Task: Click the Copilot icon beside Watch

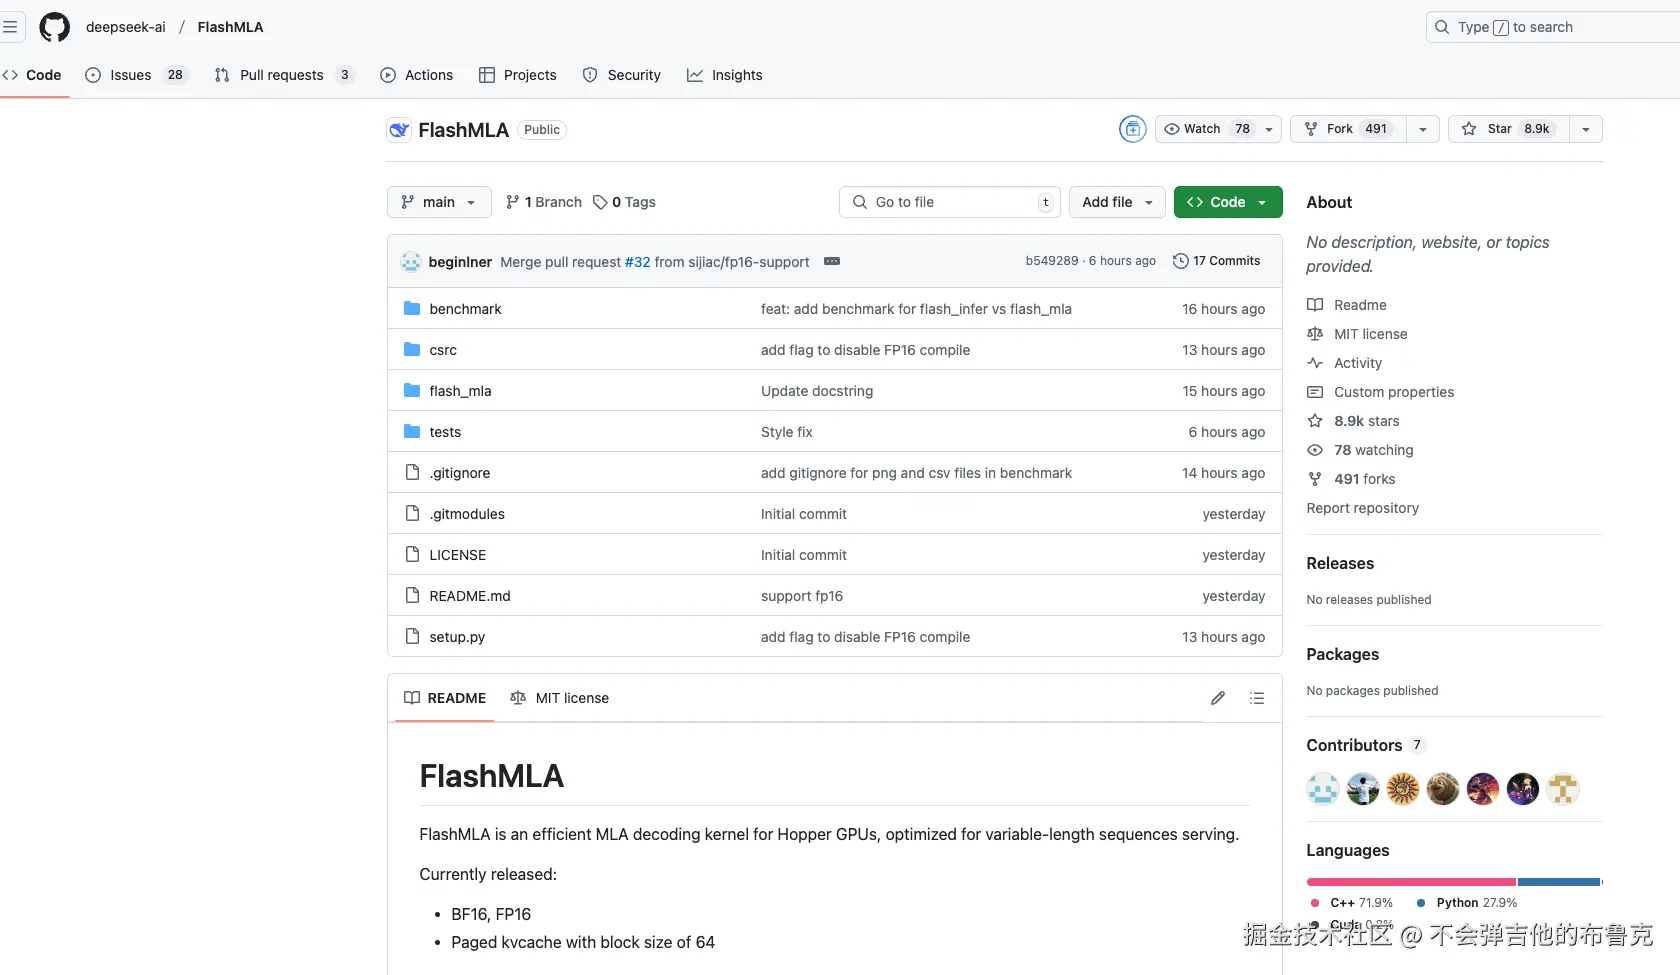Action: pos(1132,129)
